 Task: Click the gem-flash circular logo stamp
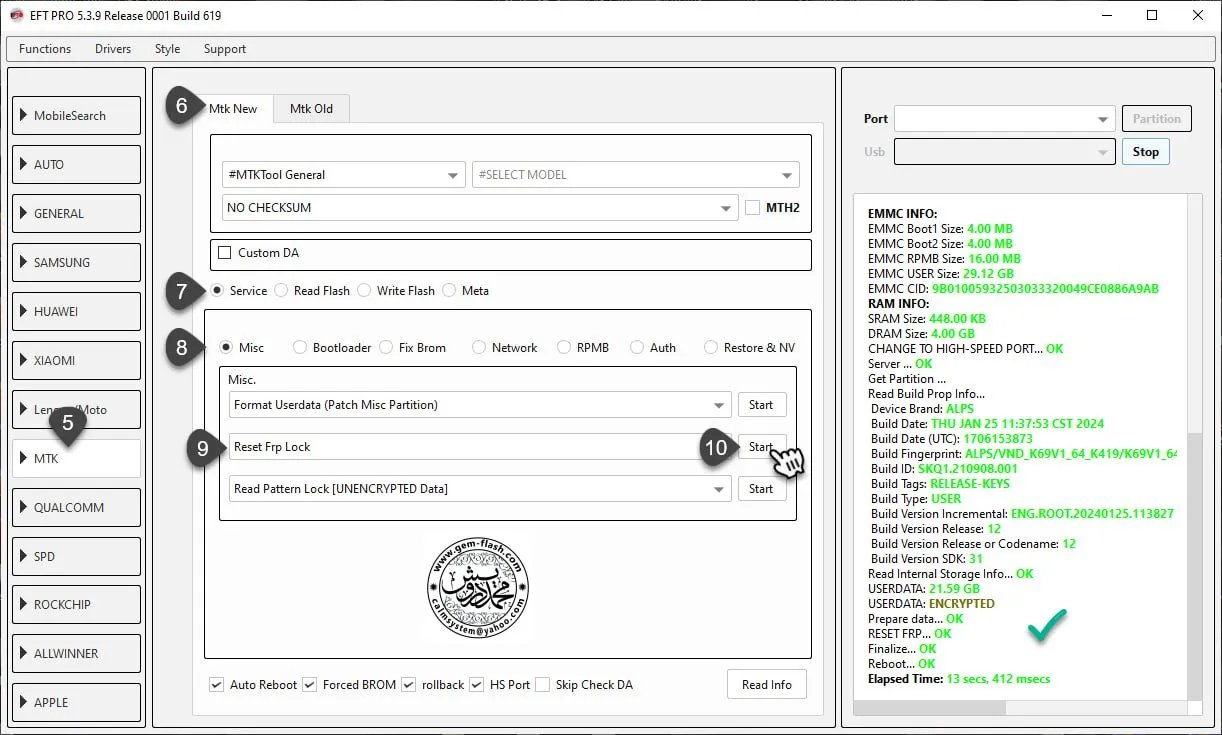click(x=478, y=589)
